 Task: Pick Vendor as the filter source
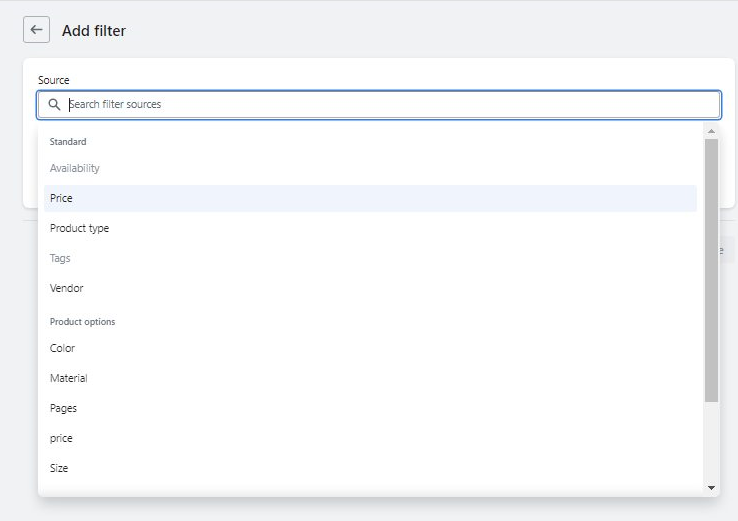coord(67,288)
